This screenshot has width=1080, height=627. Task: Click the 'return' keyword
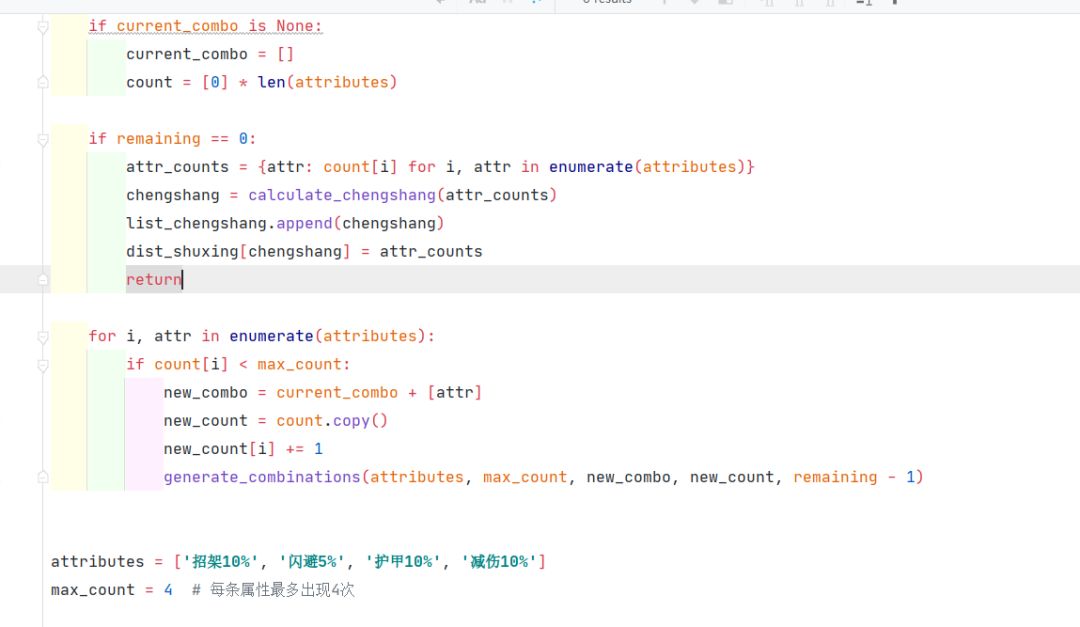[154, 280]
